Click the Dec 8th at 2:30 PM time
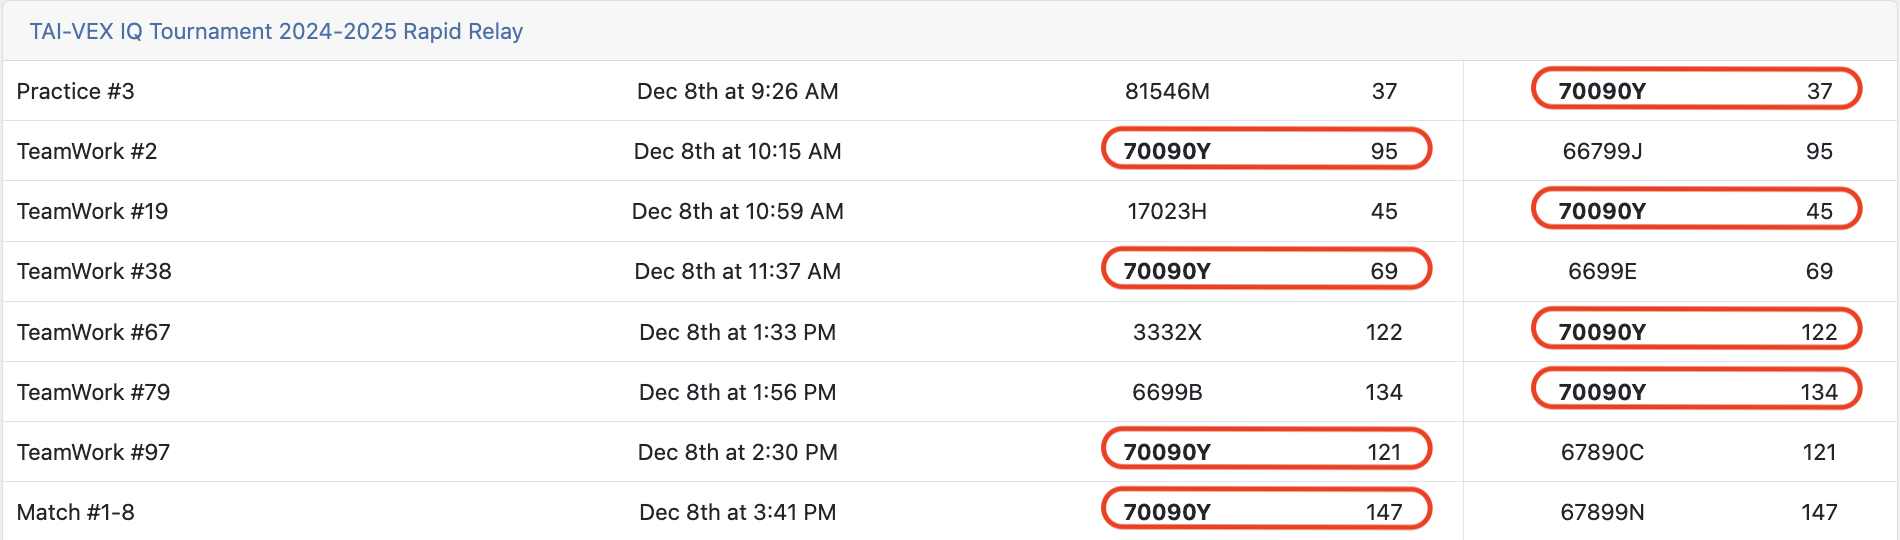The height and width of the screenshot is (540, 1900). 738,452
